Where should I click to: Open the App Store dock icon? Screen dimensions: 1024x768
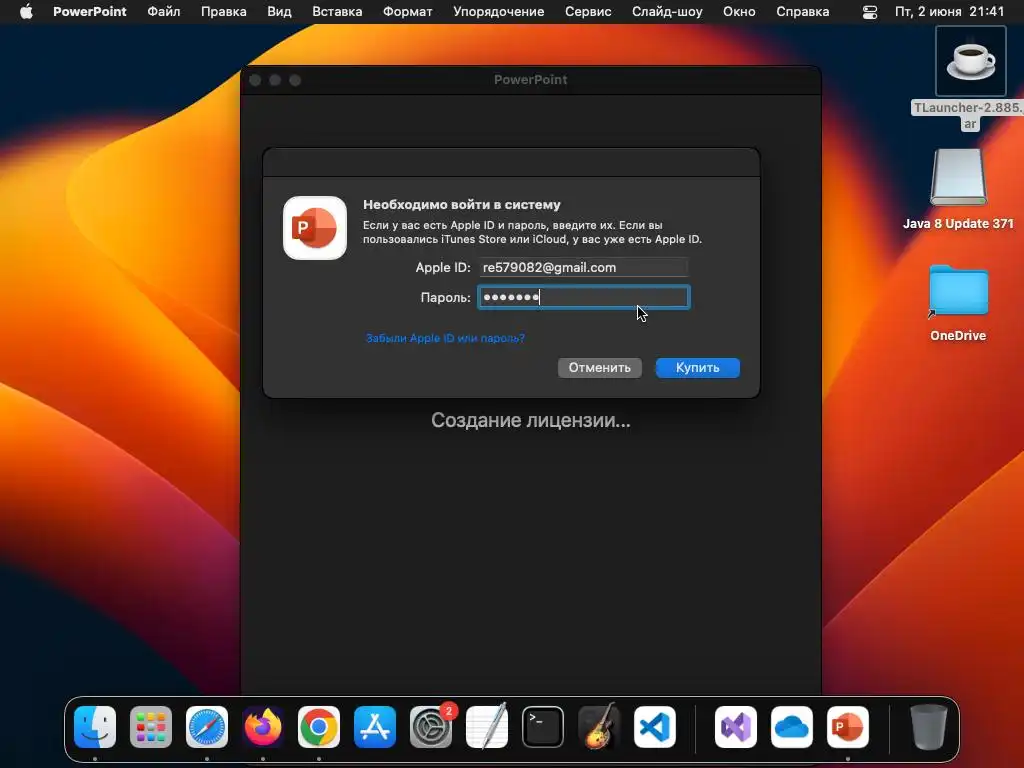click(375, 726)
